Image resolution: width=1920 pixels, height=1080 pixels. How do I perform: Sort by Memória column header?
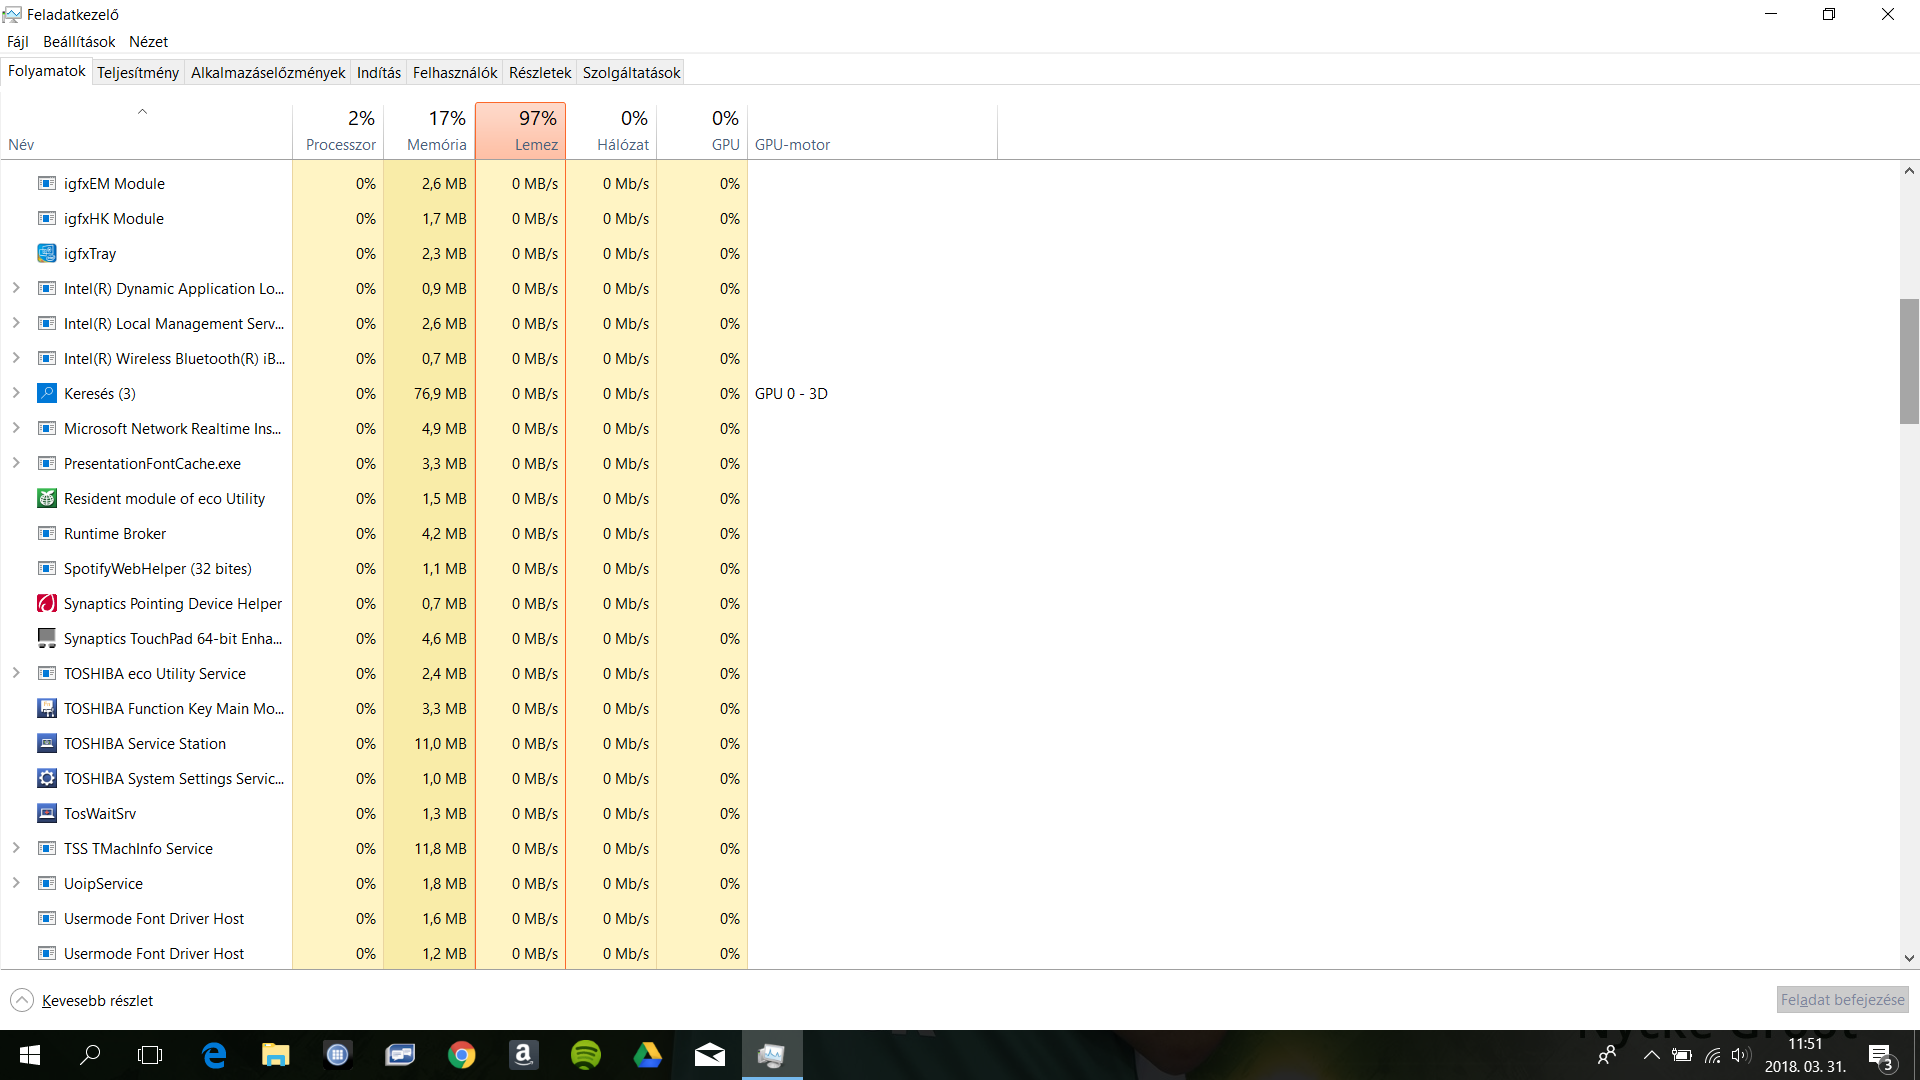point(429,131)
